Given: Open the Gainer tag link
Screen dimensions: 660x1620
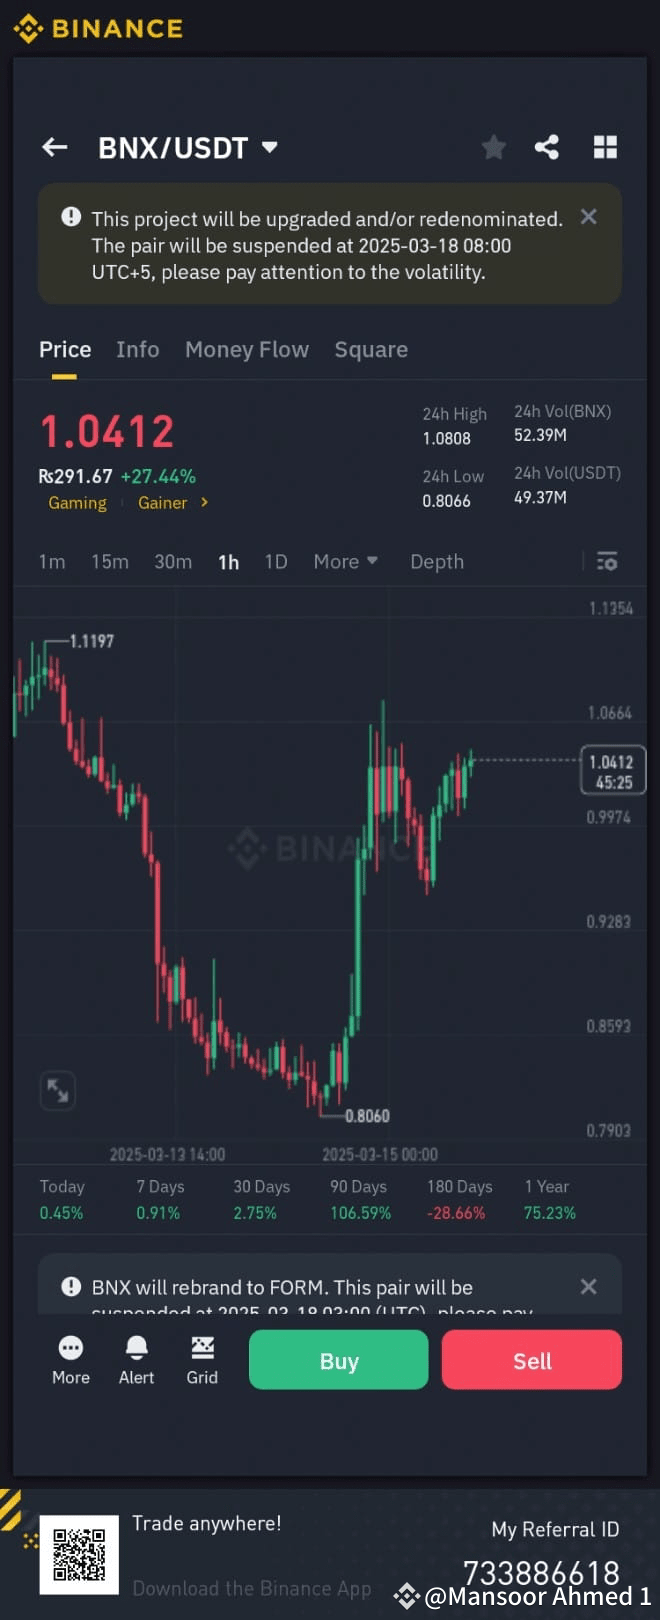Looking at the screenshot, I should pos(162,503).
